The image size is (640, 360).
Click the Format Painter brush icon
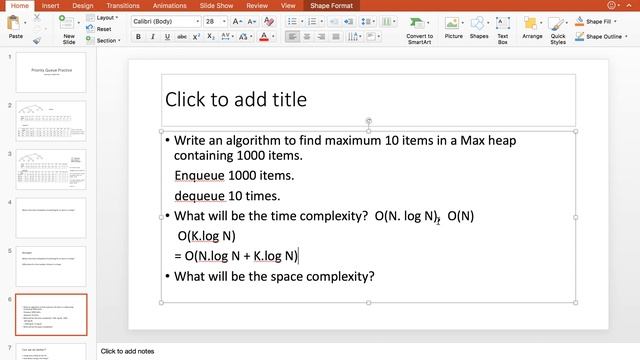pos(37,40)
